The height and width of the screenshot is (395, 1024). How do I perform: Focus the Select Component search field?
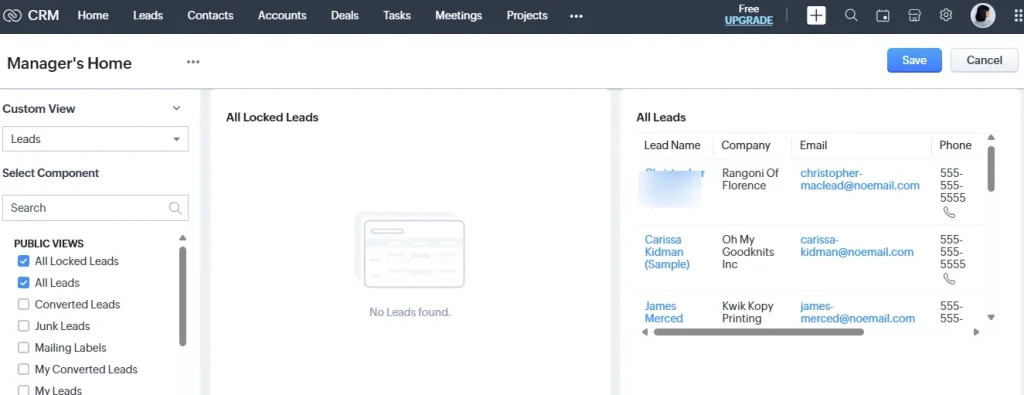point(95,208)
